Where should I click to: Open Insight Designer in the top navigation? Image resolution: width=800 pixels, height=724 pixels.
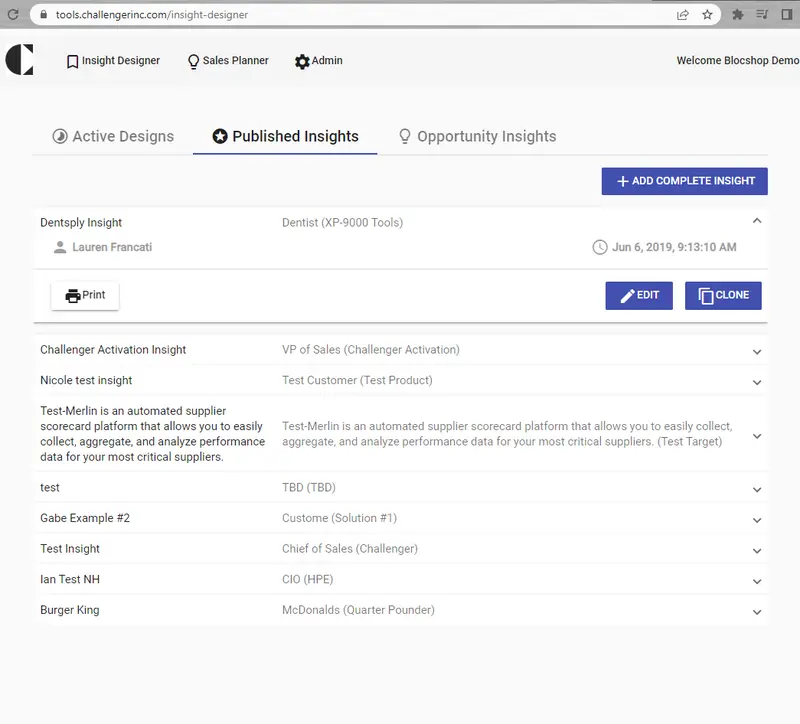coord(112,61)
